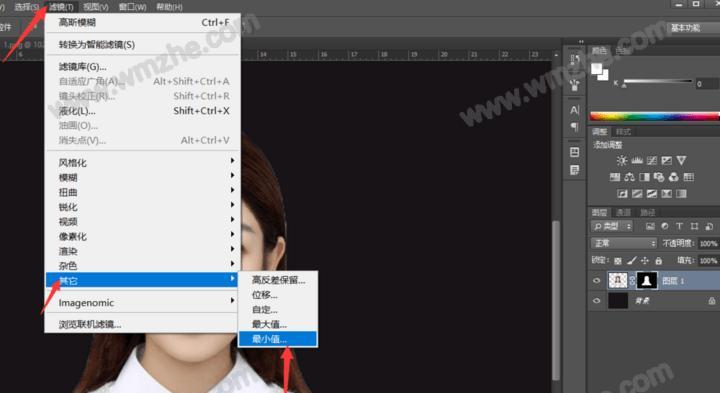Add a Hue/Saturation adjustment

615,177
